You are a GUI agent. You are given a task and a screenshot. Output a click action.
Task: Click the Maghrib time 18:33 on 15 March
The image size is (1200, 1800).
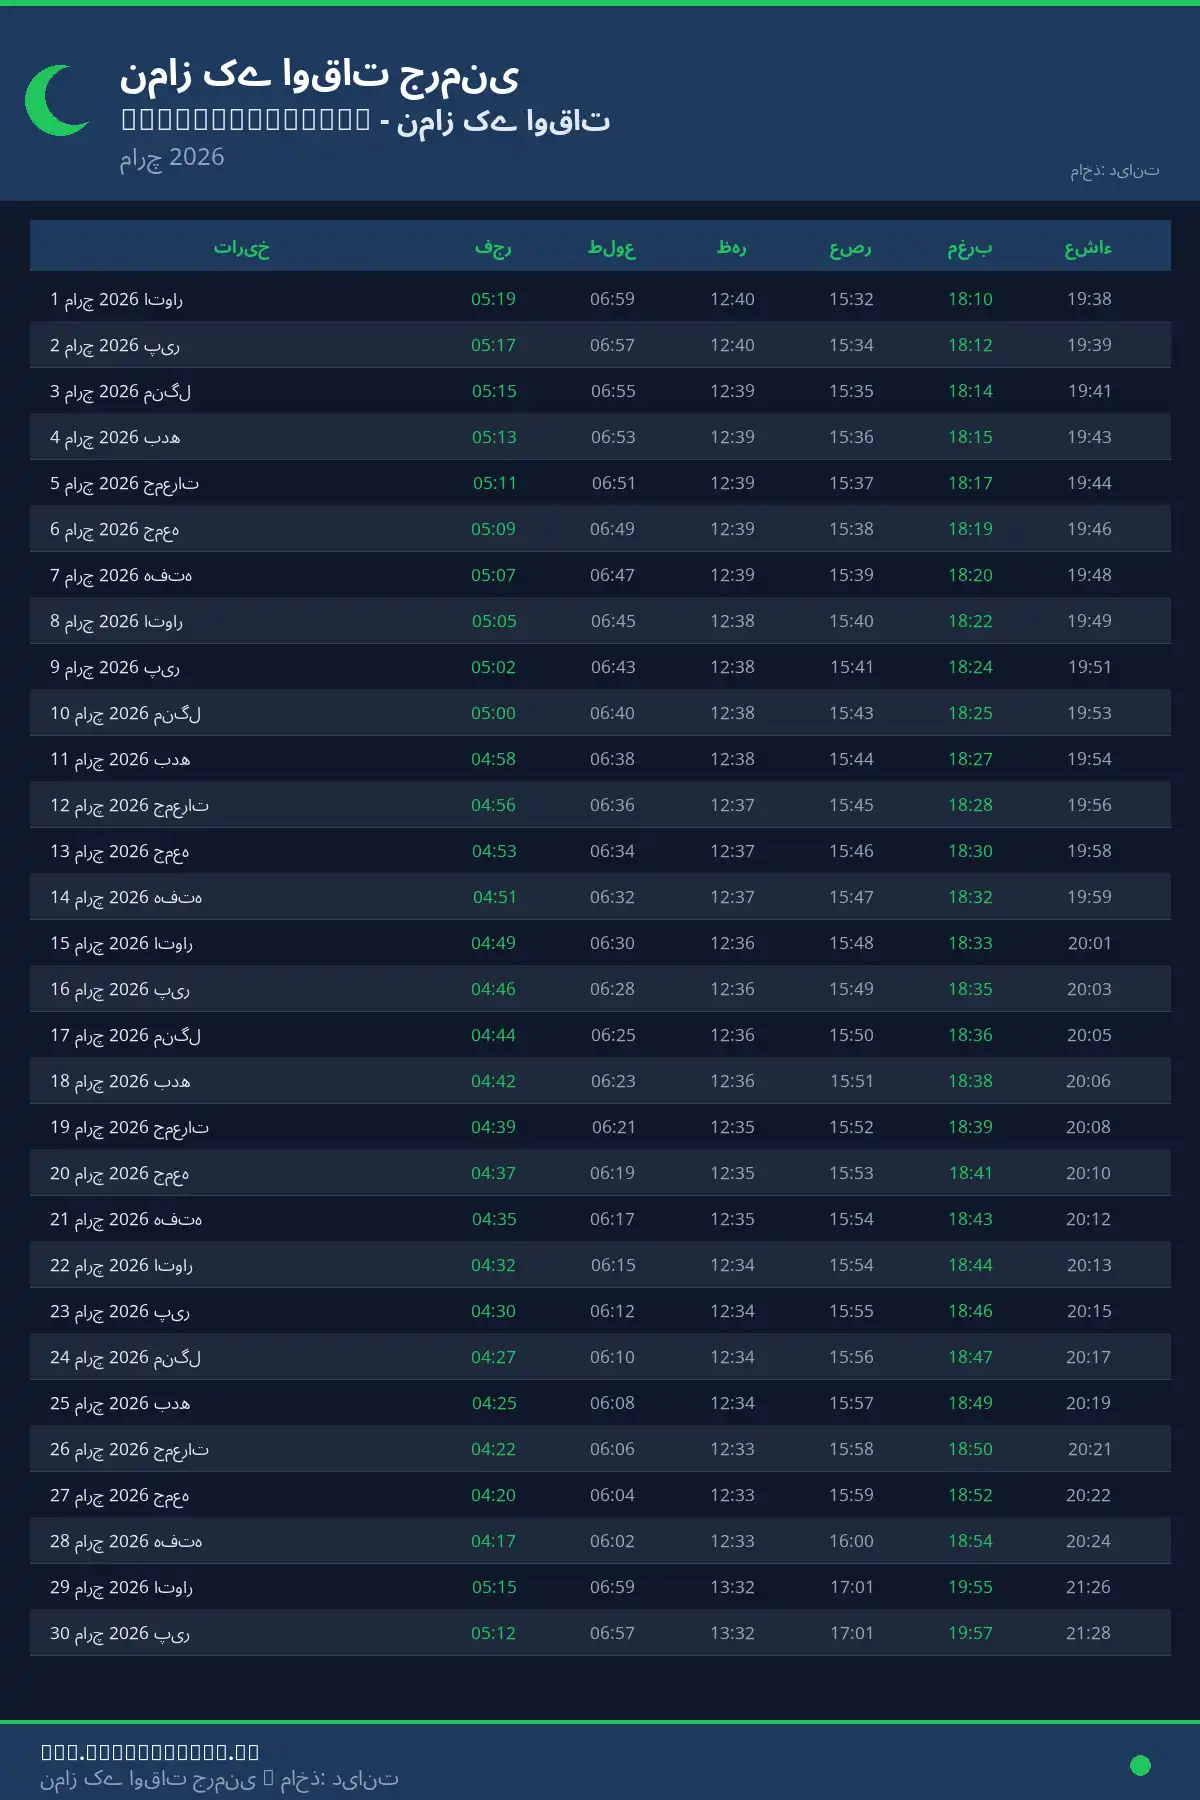point(970,943)
